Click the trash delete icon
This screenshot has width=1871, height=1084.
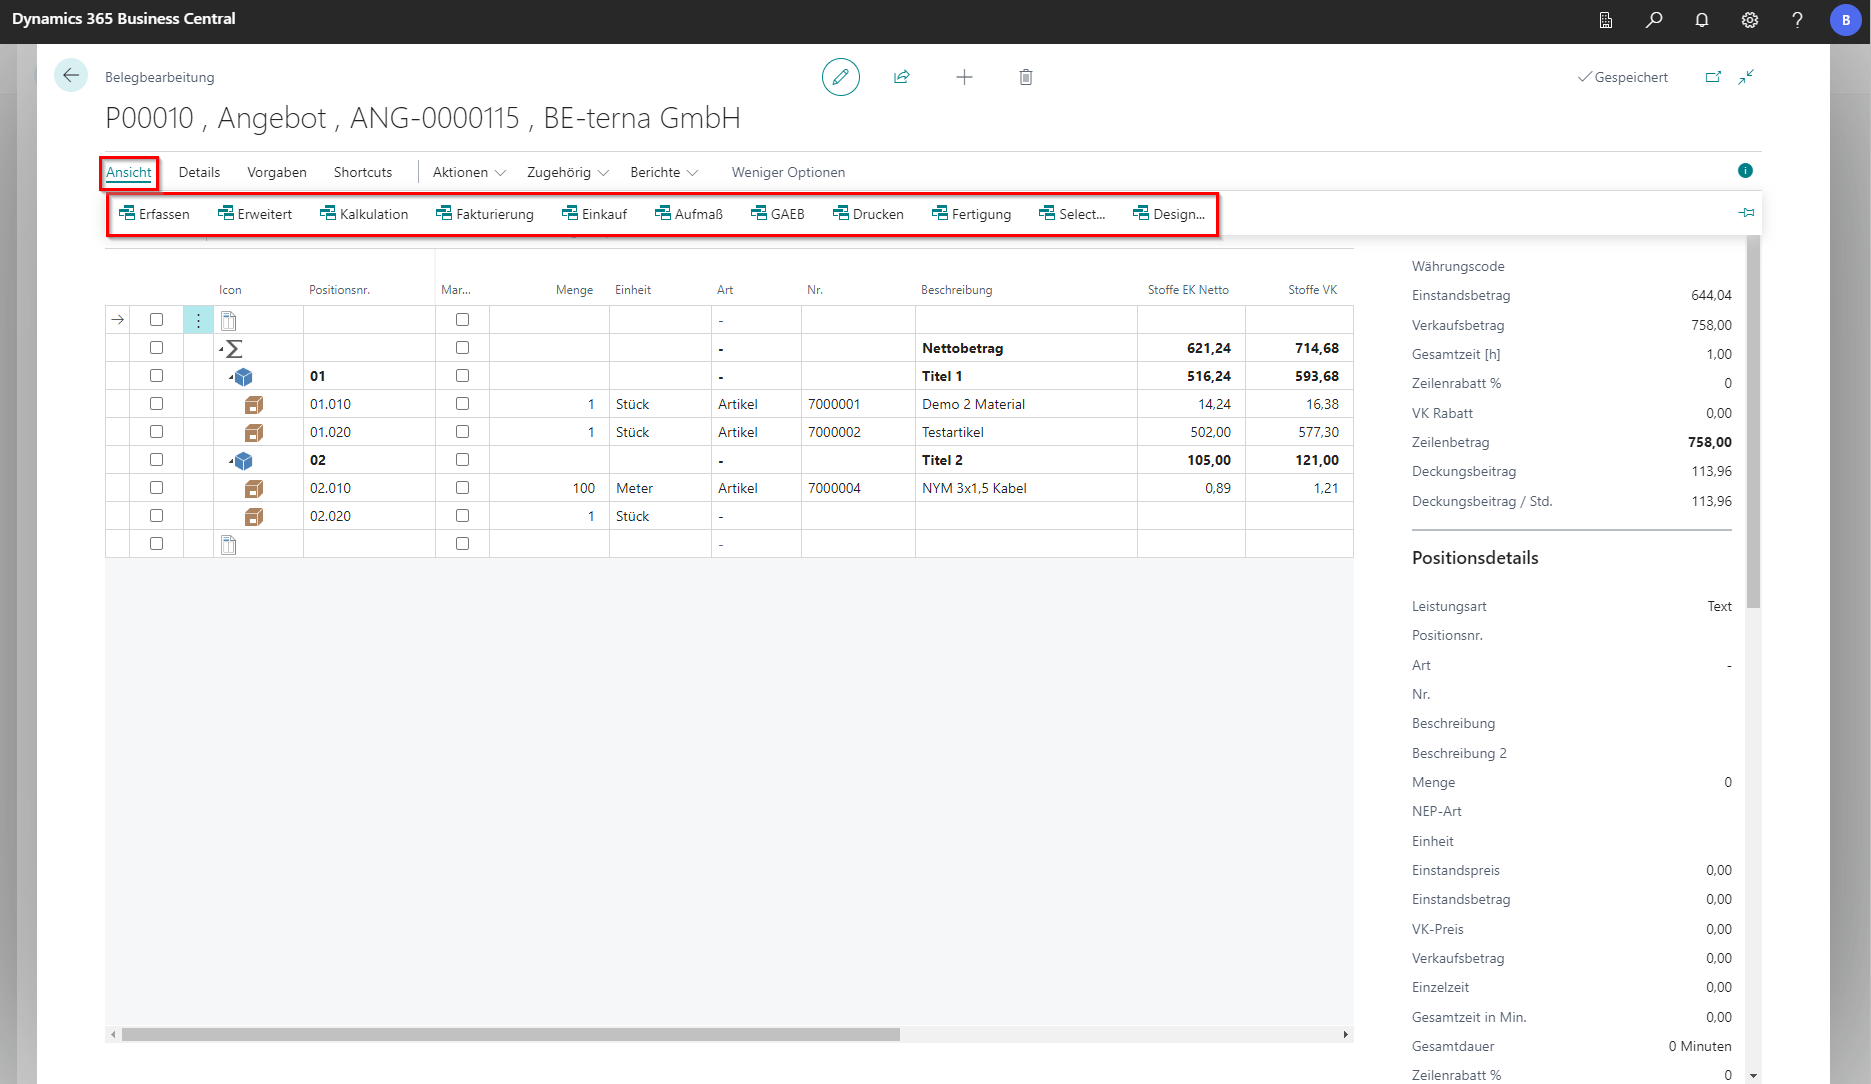coord(1025,77)
